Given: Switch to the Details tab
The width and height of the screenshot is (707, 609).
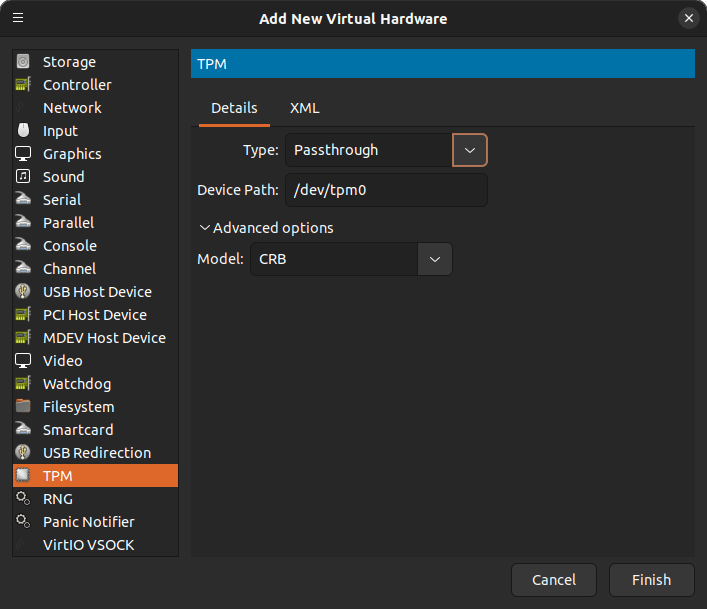Looking at the screenshot, I should tap(234, 108).
